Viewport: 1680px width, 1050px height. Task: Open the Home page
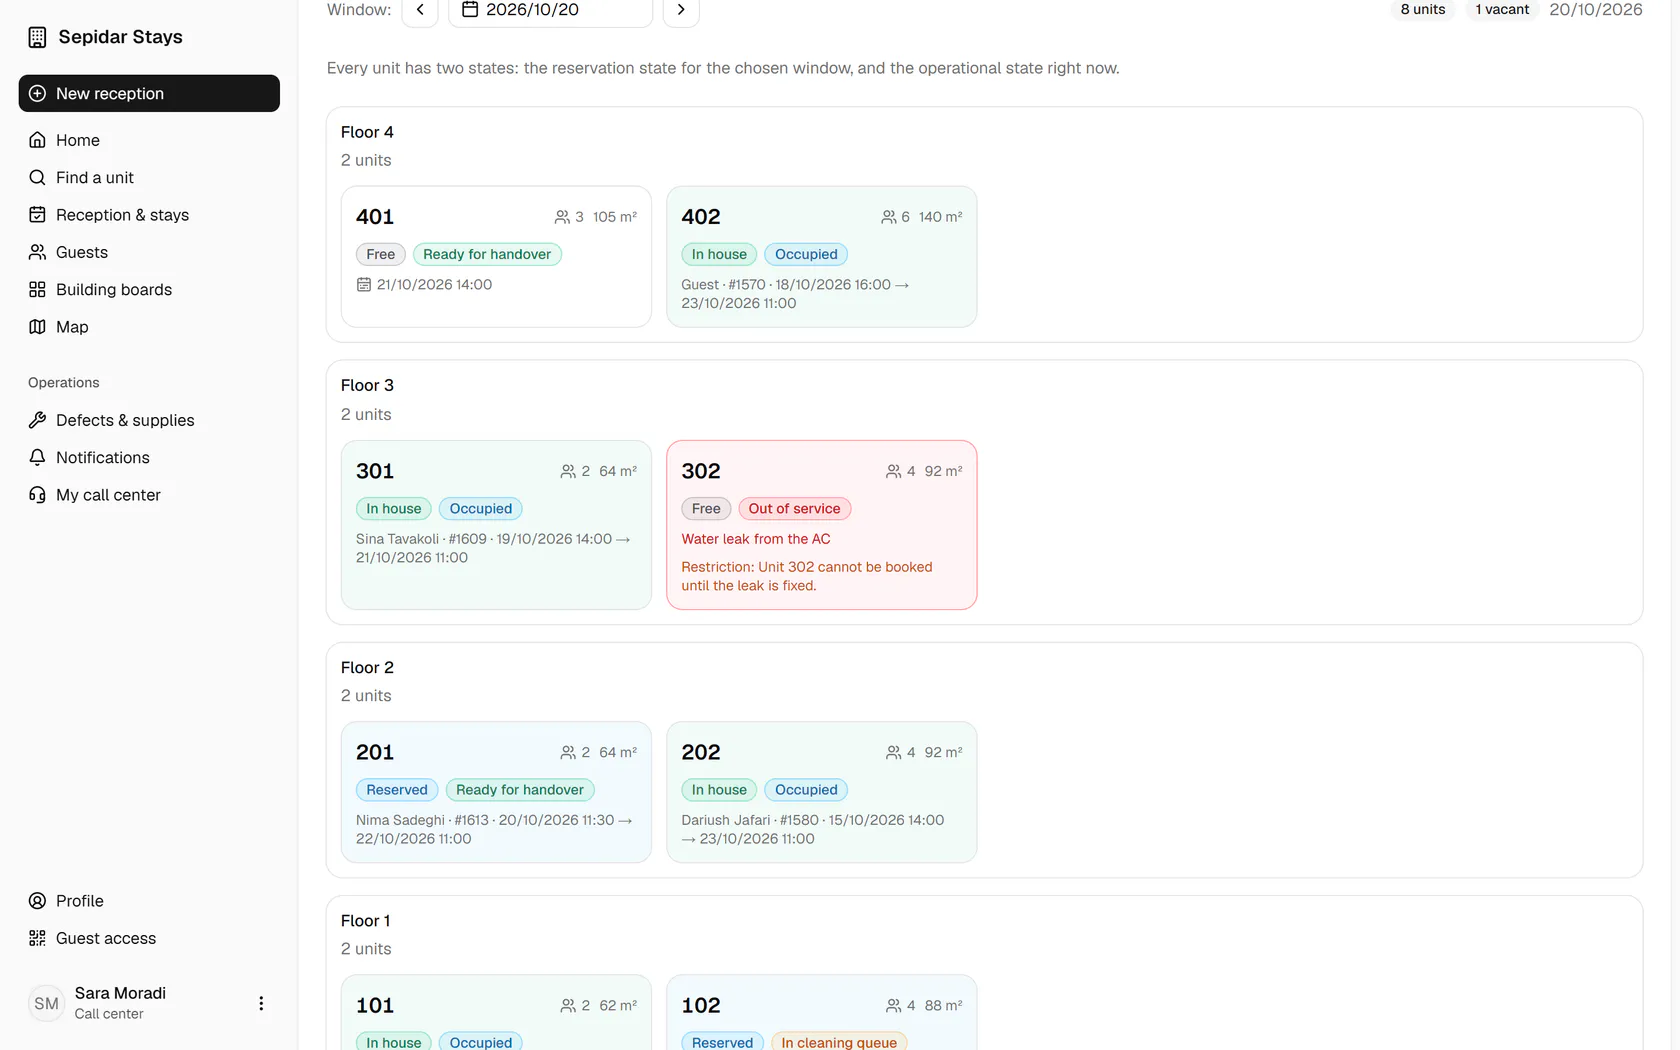149,140
